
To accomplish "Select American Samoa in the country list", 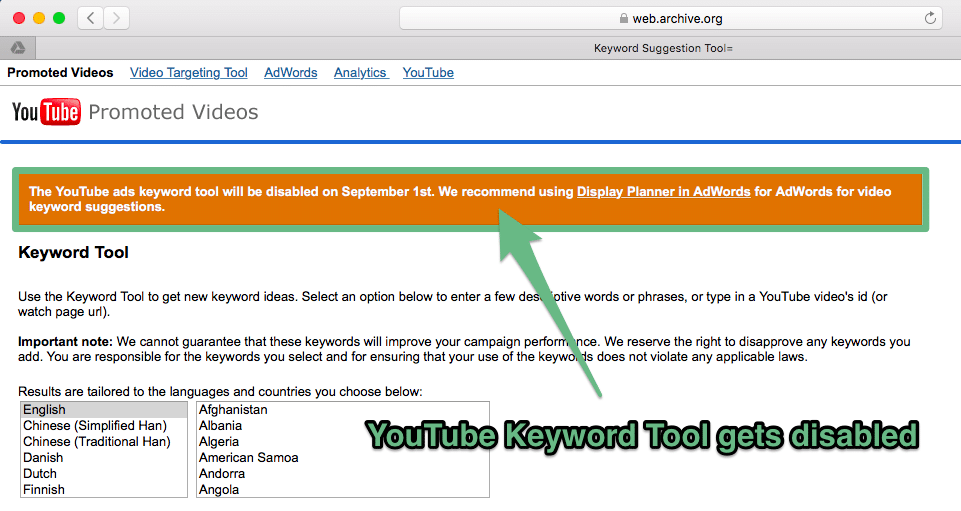I will [x=343, y=457].
